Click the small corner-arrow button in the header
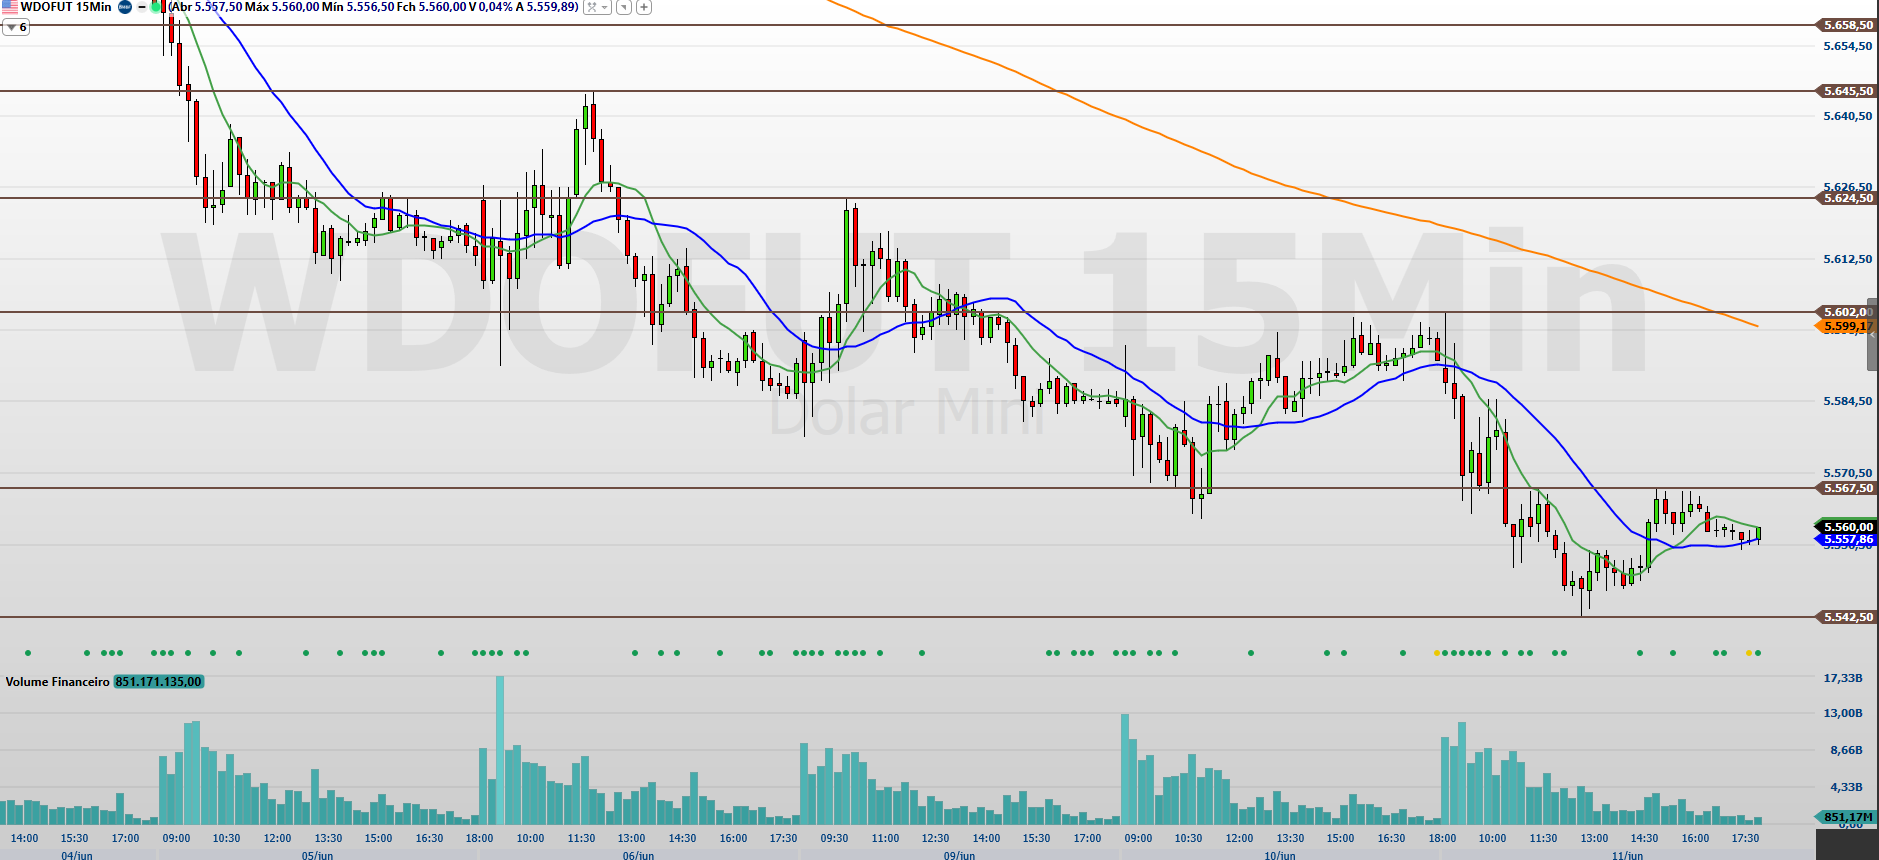The width and height of the screenshot is (1879, 860). click(x=624, y=7)
